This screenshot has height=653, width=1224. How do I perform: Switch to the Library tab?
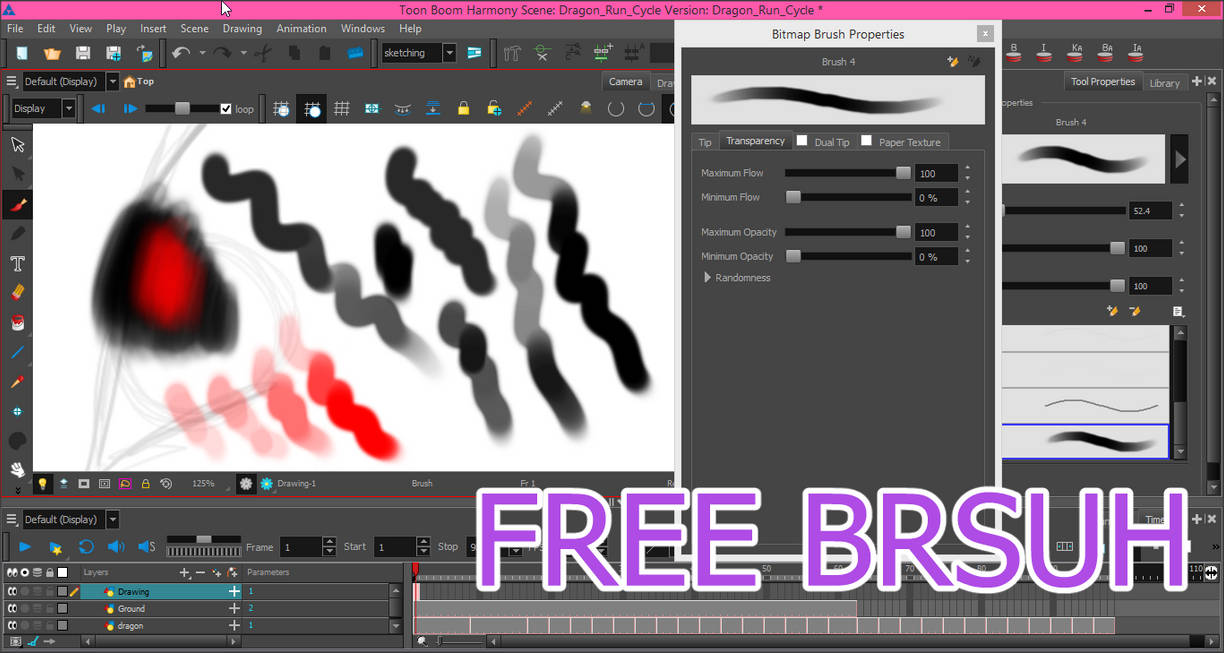(1164, 83)
